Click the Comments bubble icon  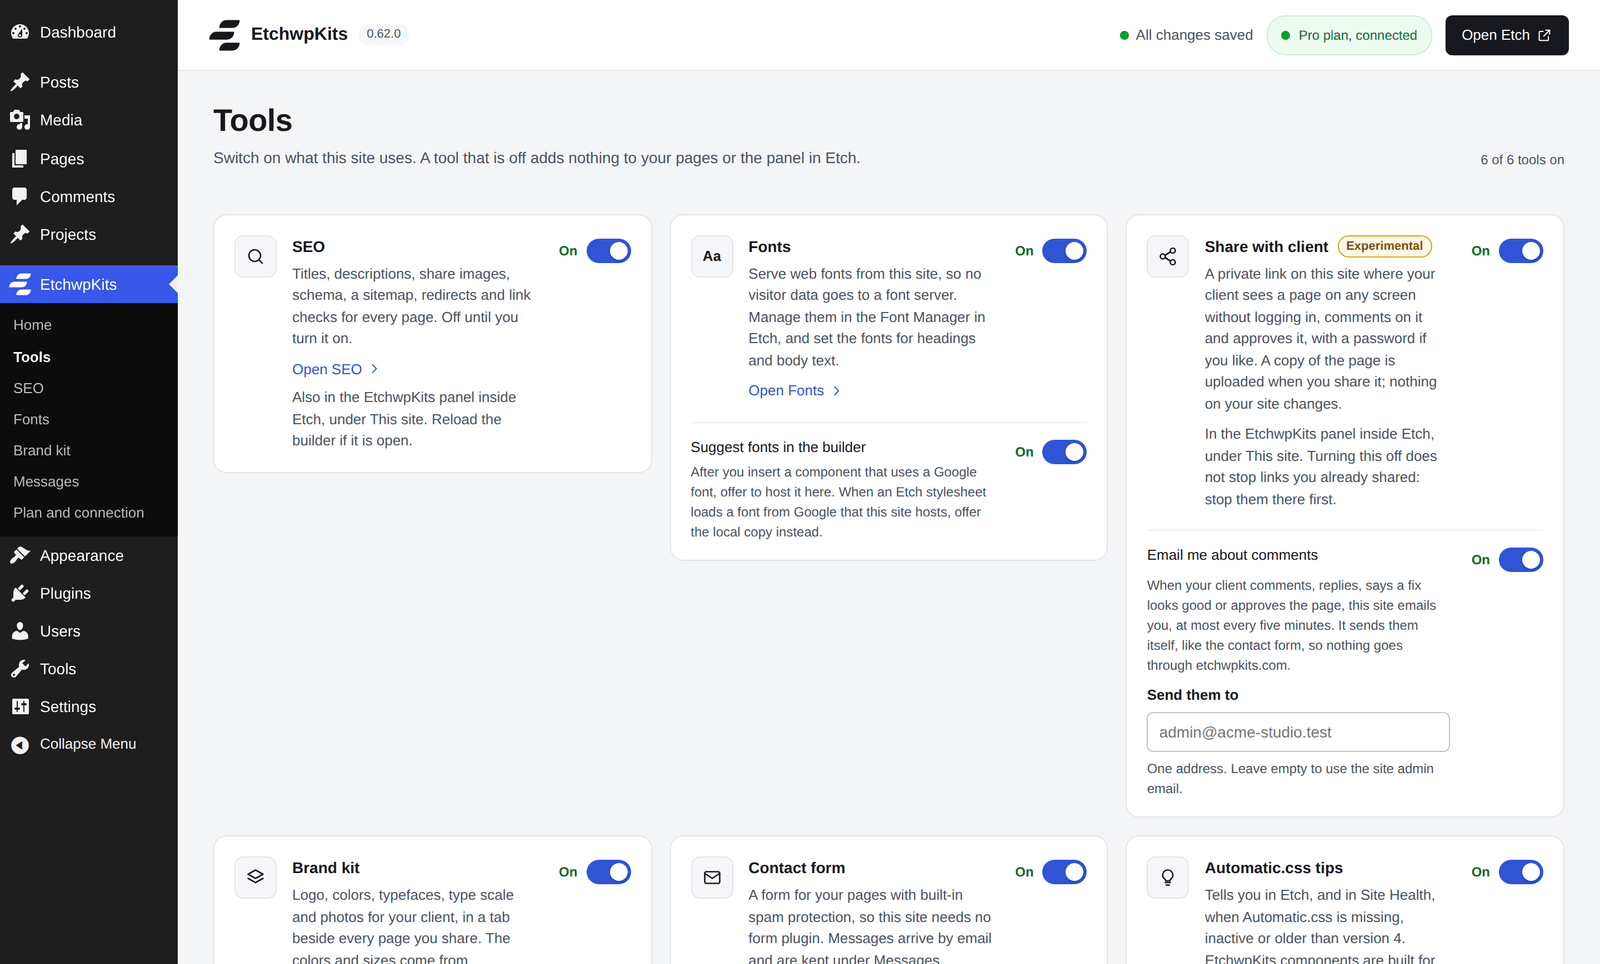click(x=20, y=197)
